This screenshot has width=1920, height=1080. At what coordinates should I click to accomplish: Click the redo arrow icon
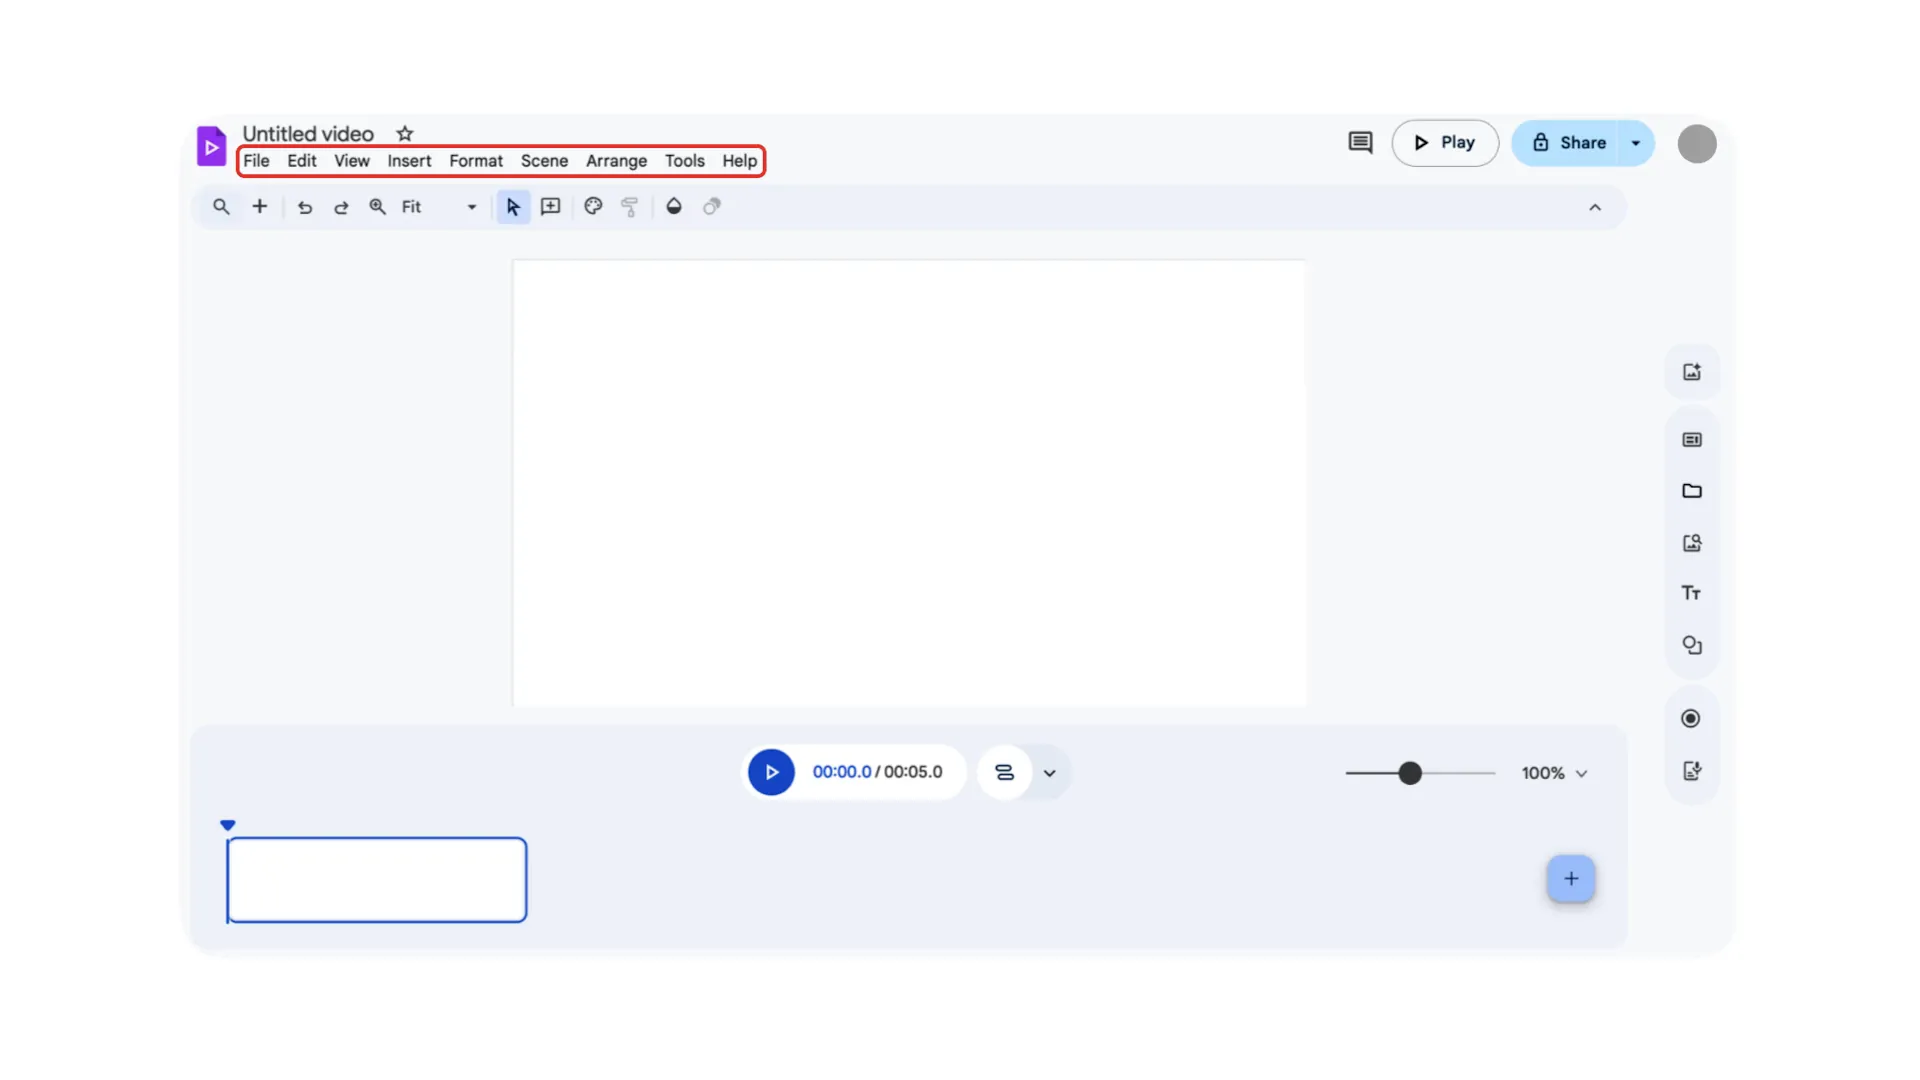[339, 206]
